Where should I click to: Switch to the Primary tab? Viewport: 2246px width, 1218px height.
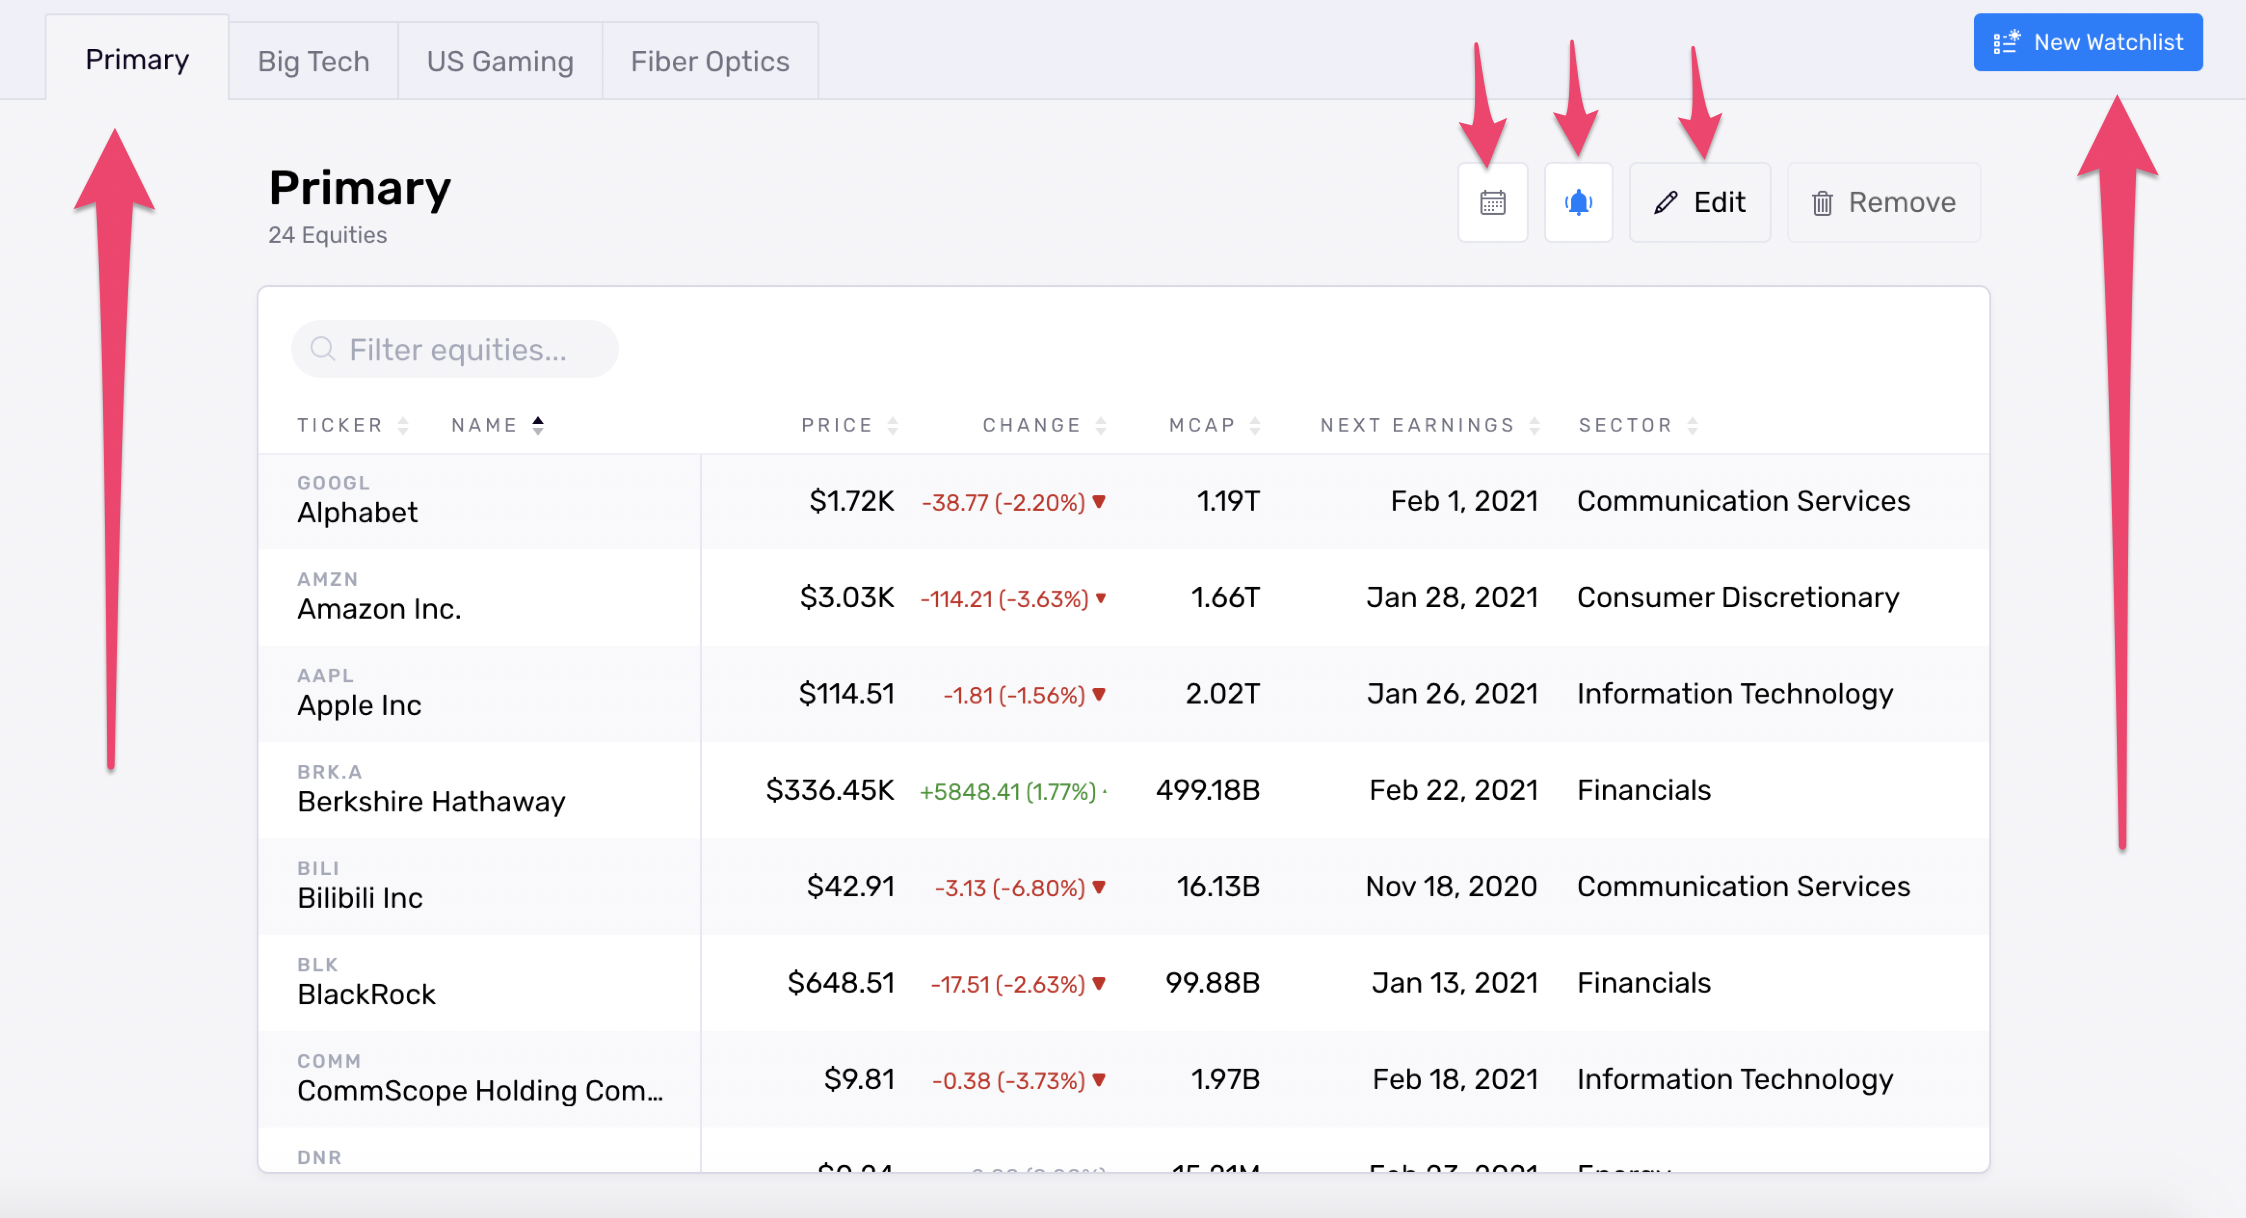point(137,58)
